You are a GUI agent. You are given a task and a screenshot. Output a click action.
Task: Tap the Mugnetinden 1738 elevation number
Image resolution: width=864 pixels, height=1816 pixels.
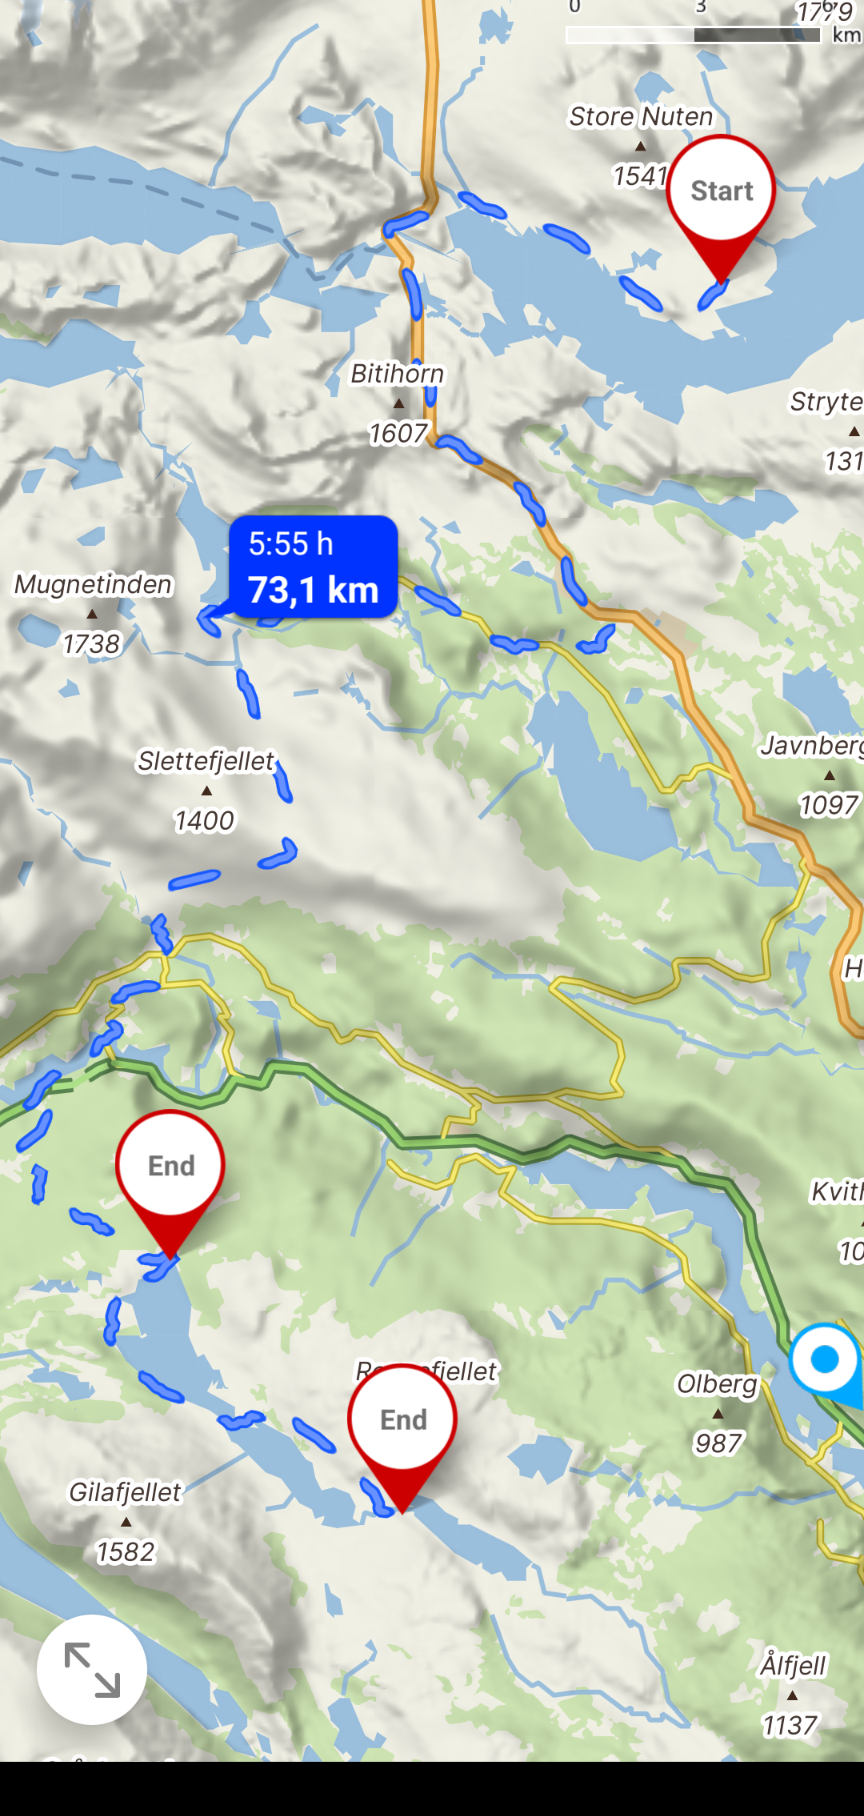[91, 644]
